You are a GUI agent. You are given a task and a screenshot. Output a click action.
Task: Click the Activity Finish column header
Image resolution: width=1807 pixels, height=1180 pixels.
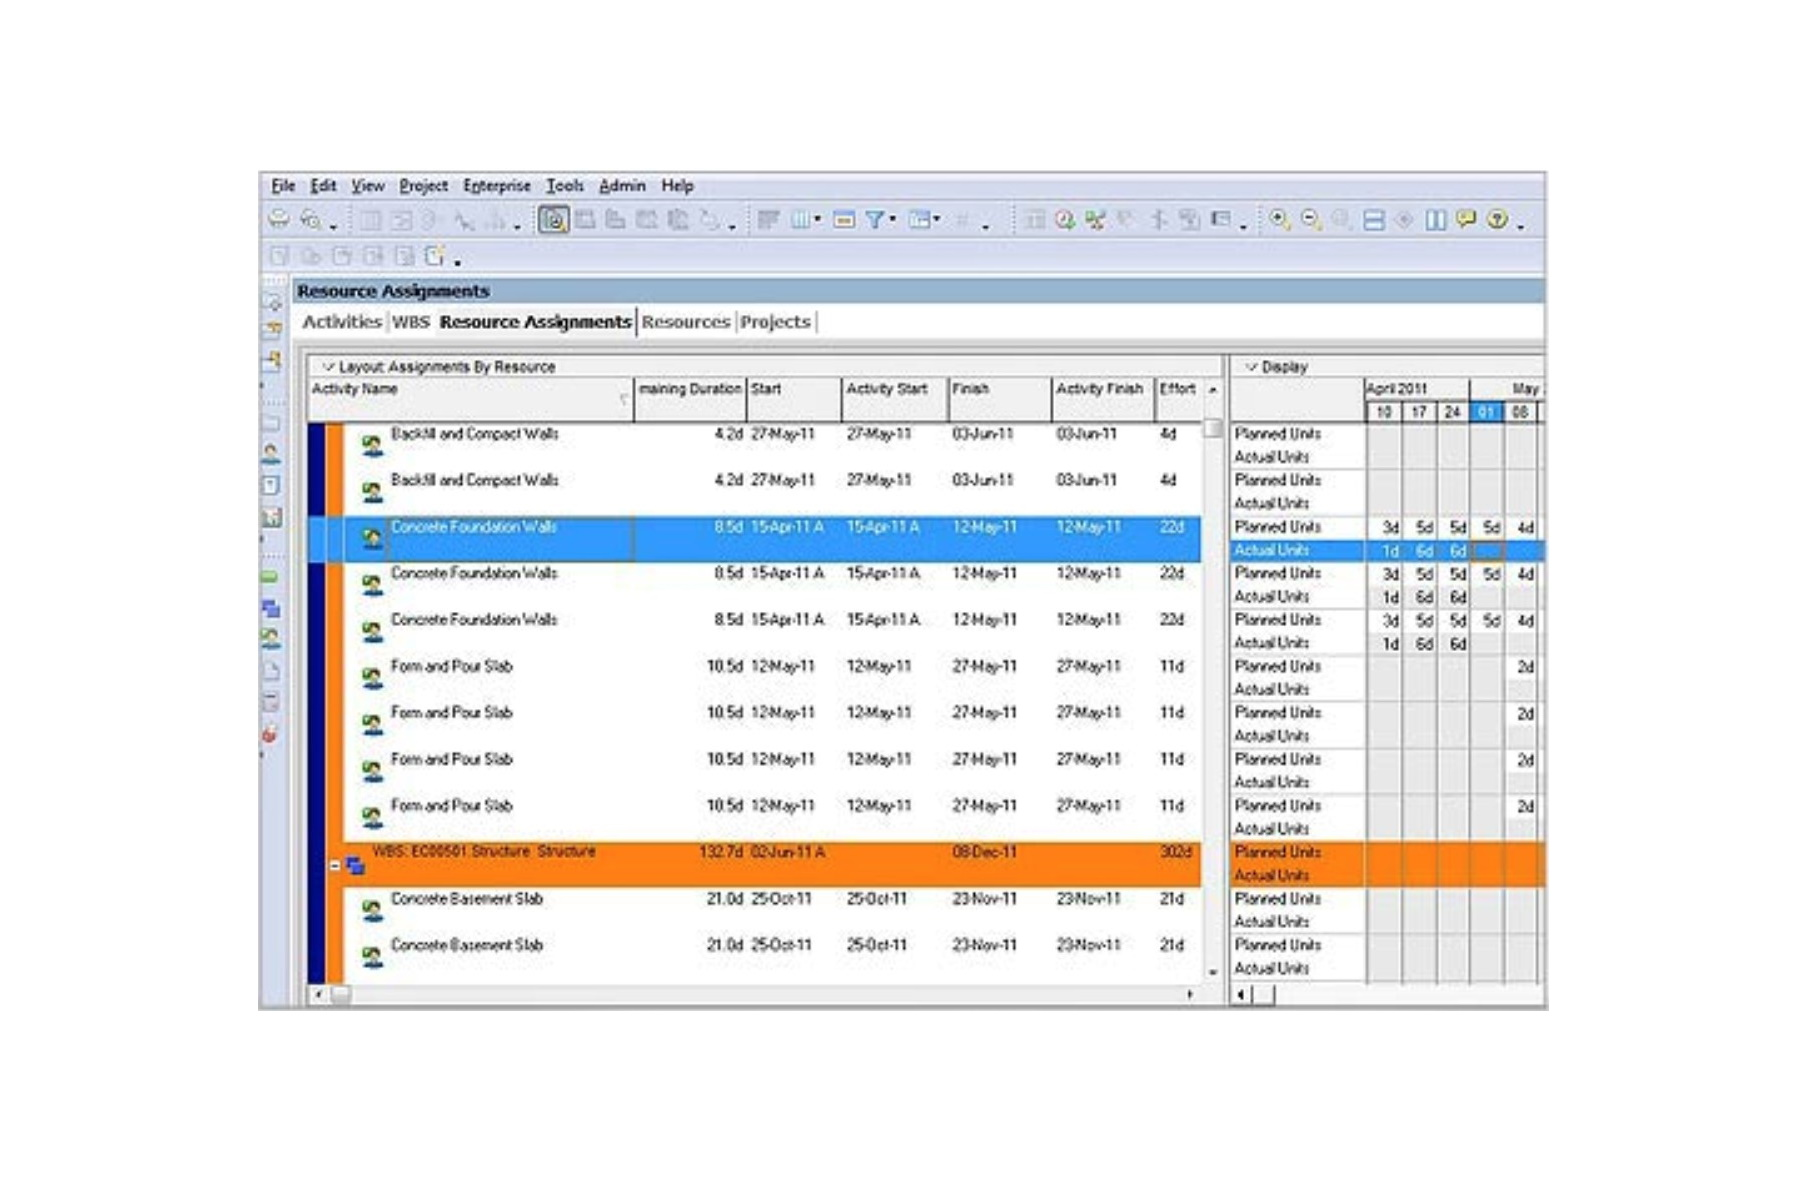(1104, 399)
